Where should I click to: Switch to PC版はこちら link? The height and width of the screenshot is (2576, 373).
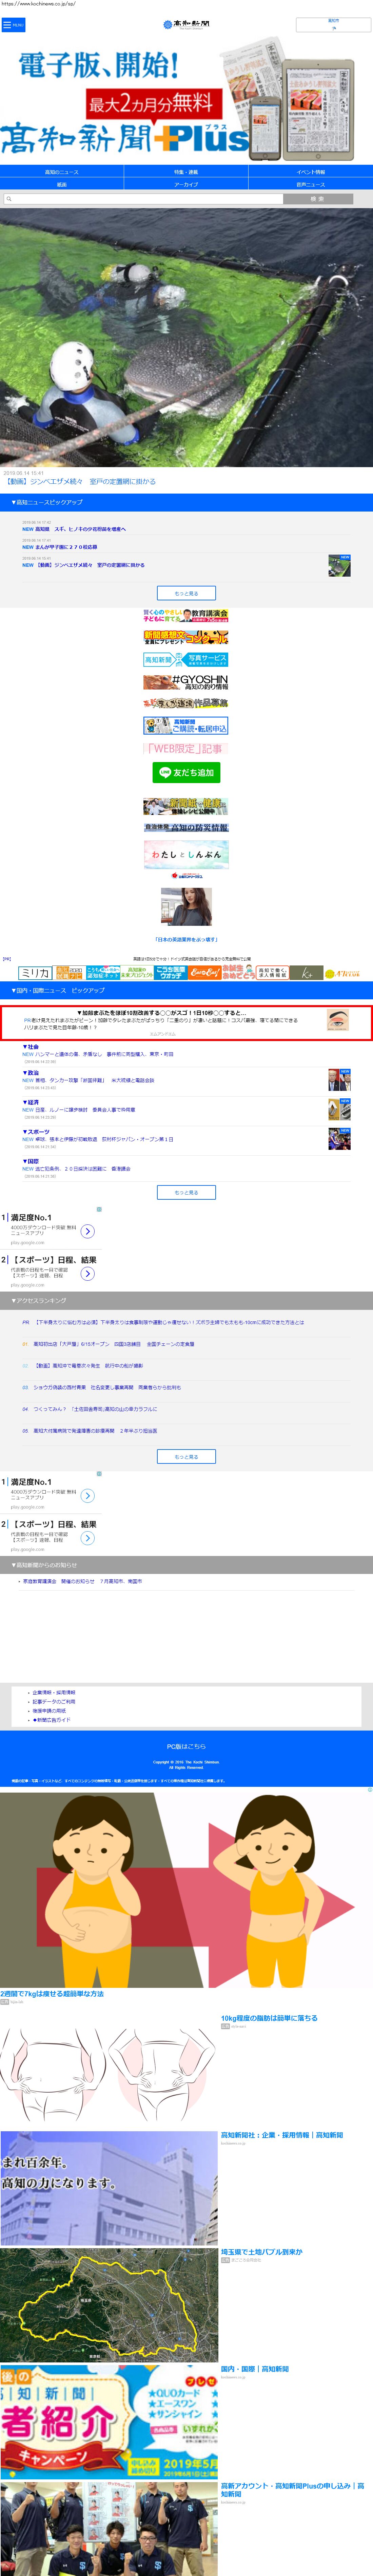pyautogui.click(x=186, y=1747)
